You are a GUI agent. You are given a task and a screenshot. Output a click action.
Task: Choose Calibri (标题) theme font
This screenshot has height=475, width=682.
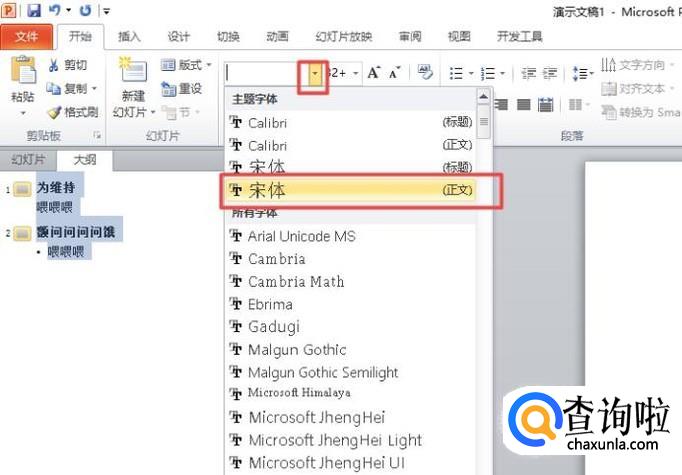coord(351,123)
